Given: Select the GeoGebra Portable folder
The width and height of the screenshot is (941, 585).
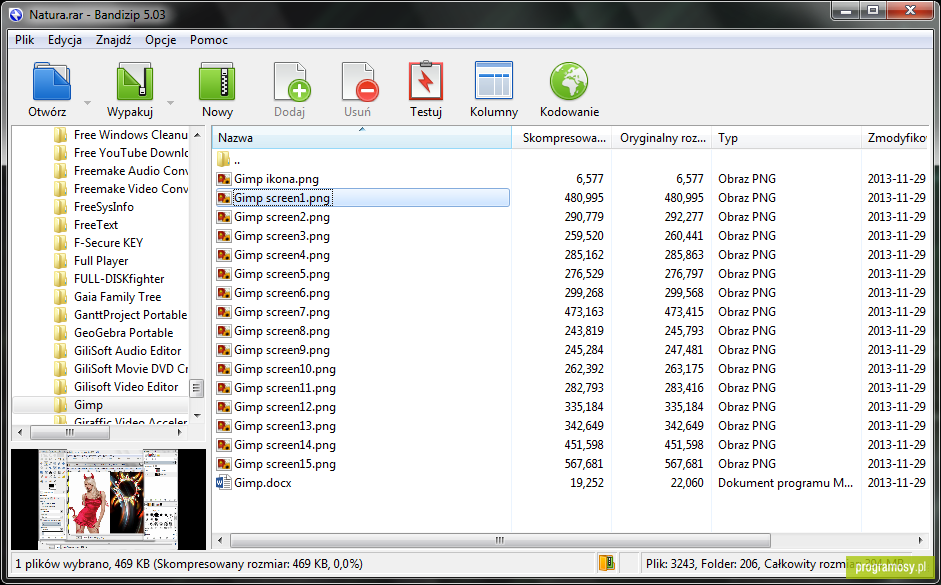Looking at the screenshot, I should click(x=124, y=332).
